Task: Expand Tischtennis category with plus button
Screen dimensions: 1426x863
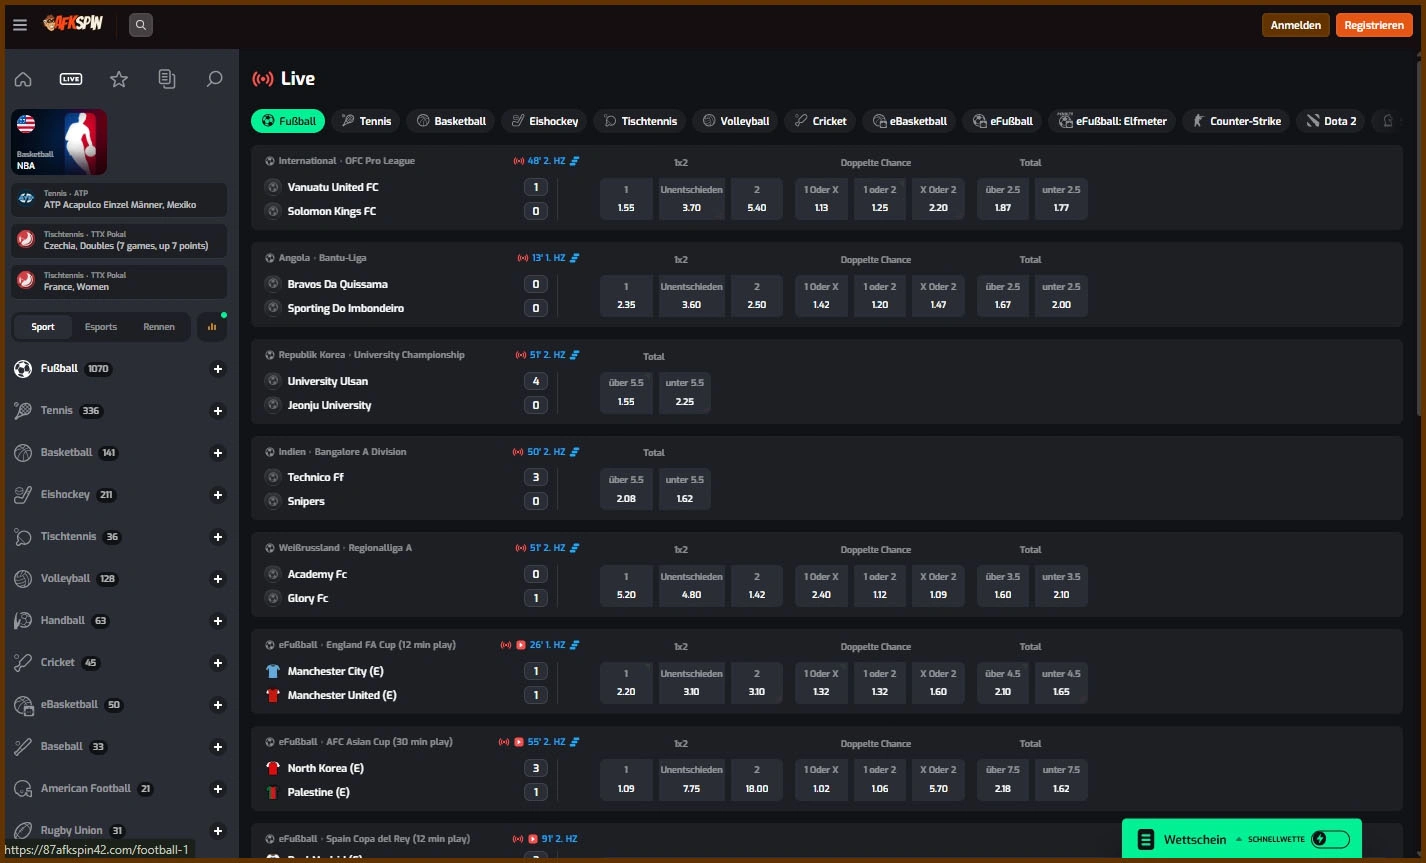Action: pos(218,537)
